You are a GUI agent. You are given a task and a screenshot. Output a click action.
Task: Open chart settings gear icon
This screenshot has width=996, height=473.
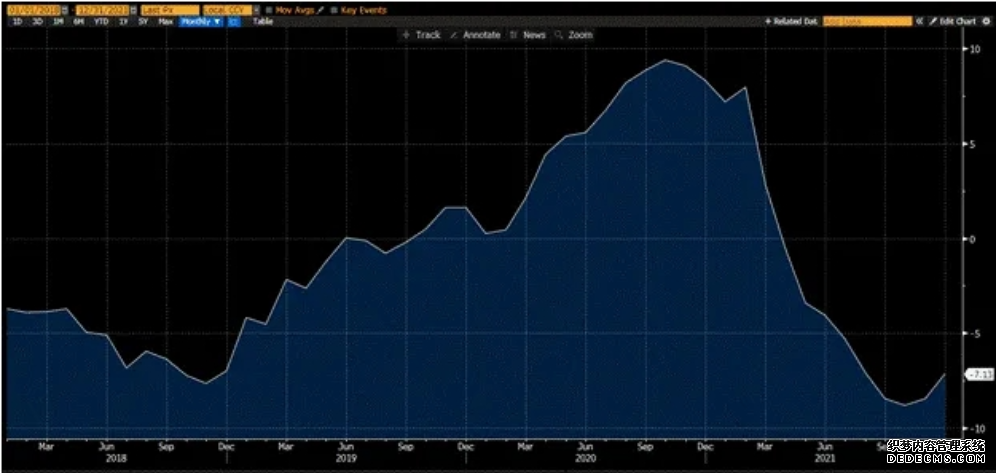click(x=986, y=22)
